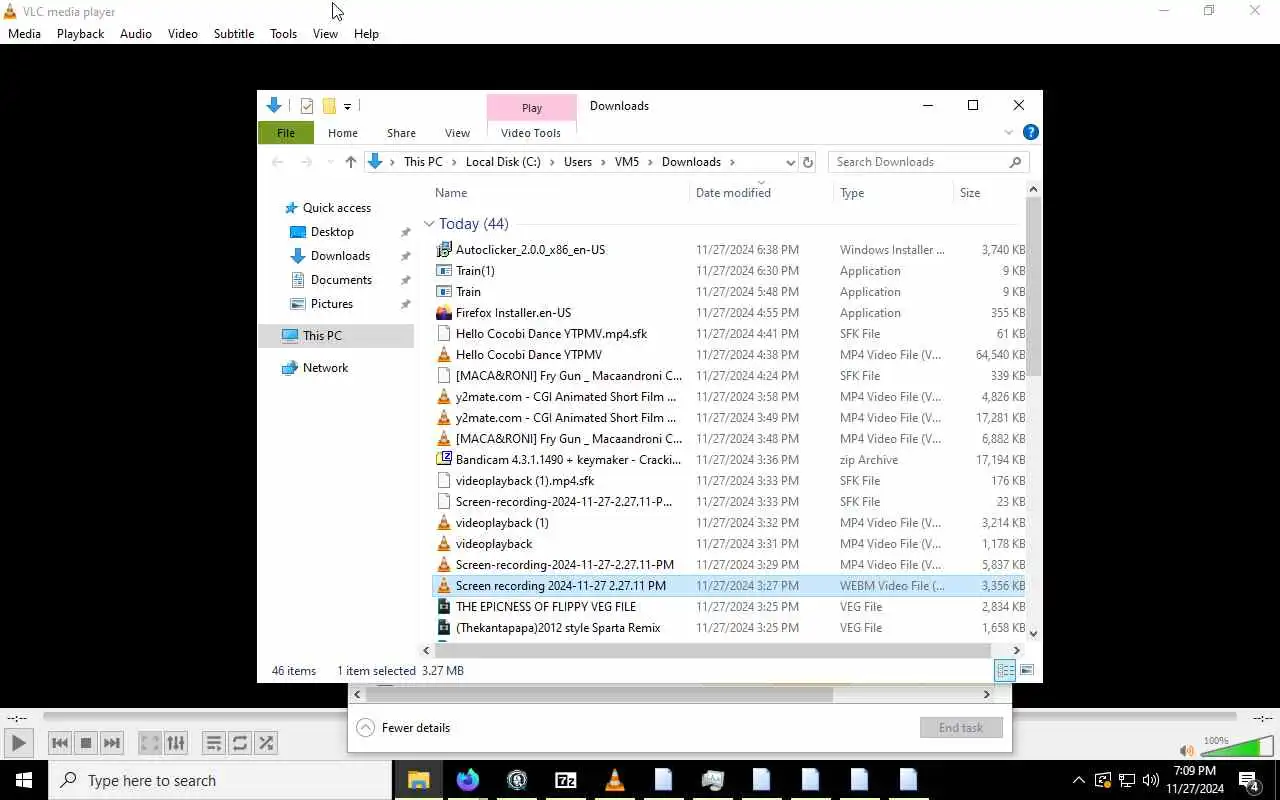Screen dimensions: 1280x800
Task: Refresh the Downloads folder
Action: click(x=808, y=162)
